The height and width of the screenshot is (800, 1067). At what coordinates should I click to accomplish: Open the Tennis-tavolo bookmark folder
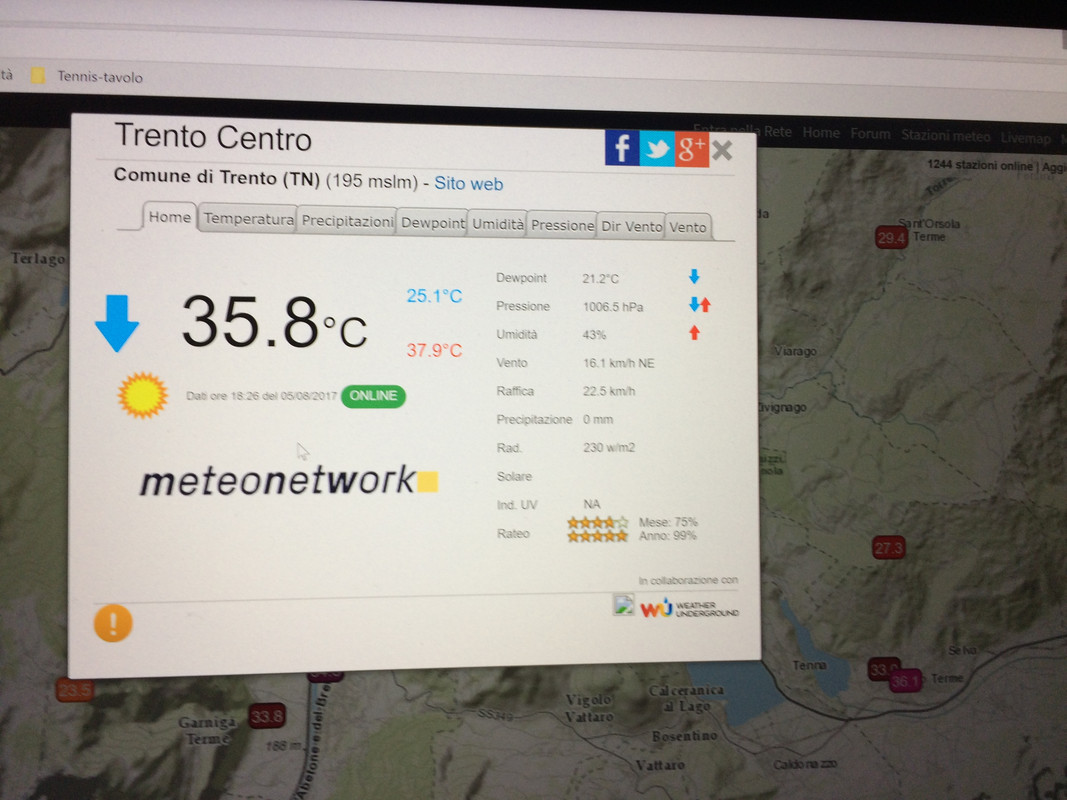(87, 76)
